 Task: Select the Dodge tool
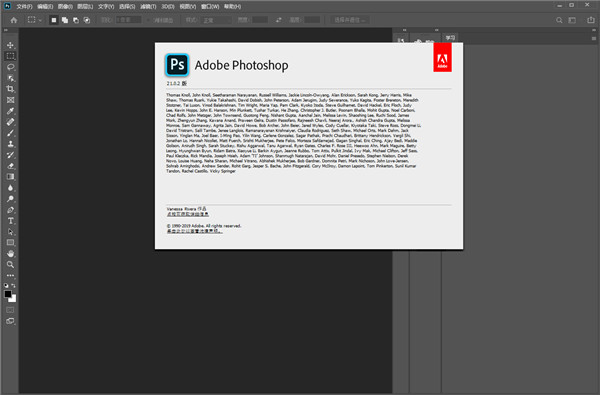10,199
